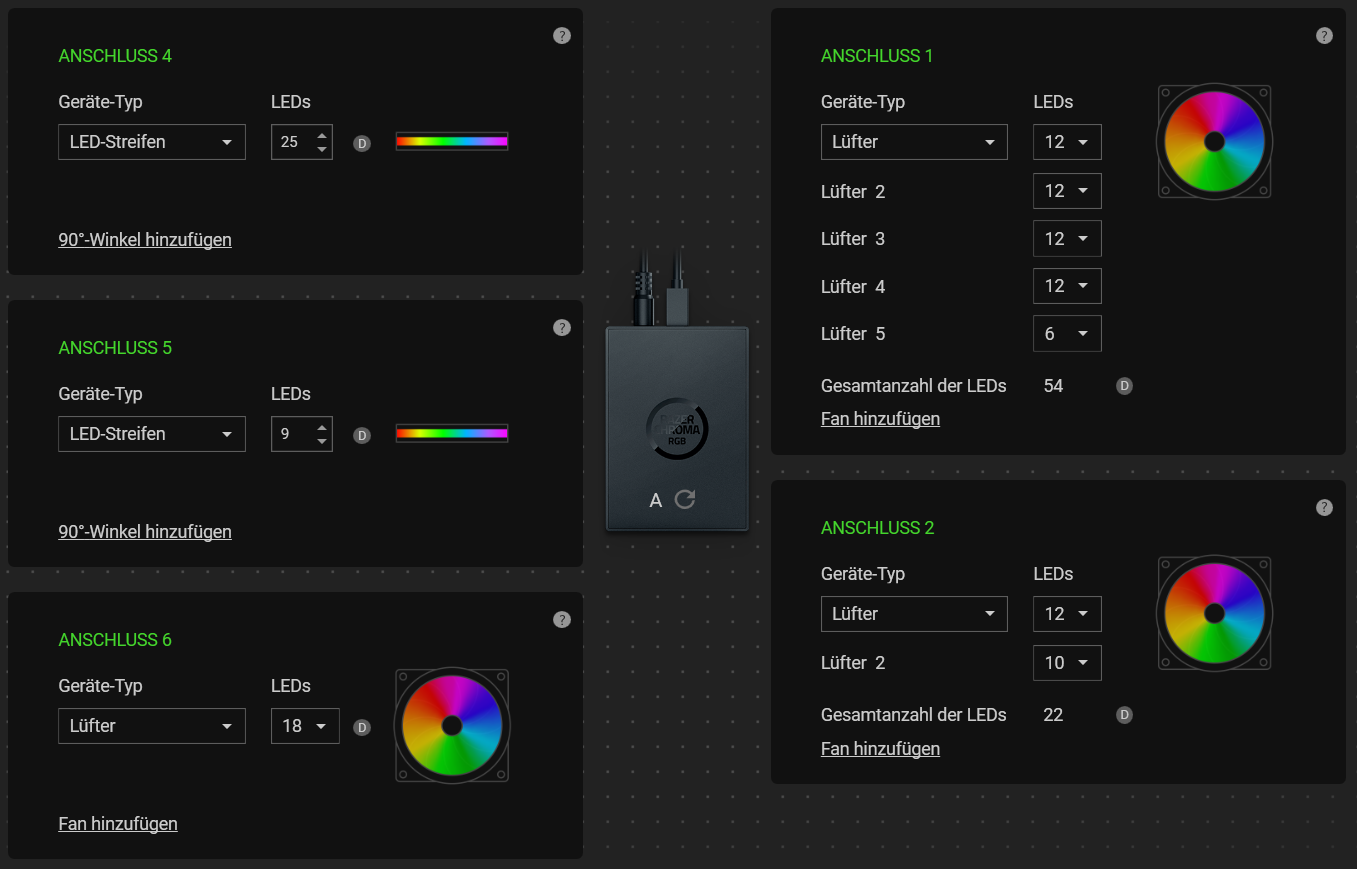Image resolution: width=1357 pixels, height=869 pixels.
Task: Click the fan preview in Anschluss 1
Action: 1214,142
